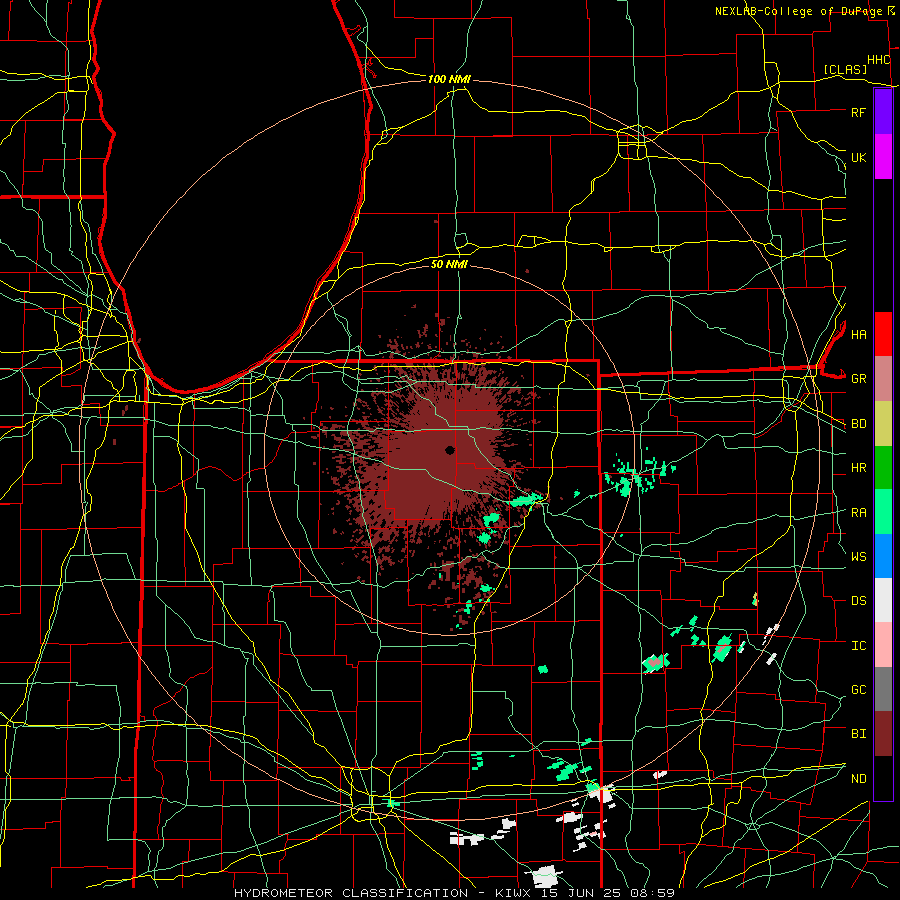Pick the dusty pink GR legend swatch
This screenshot has width=900, height=900.
883,379
